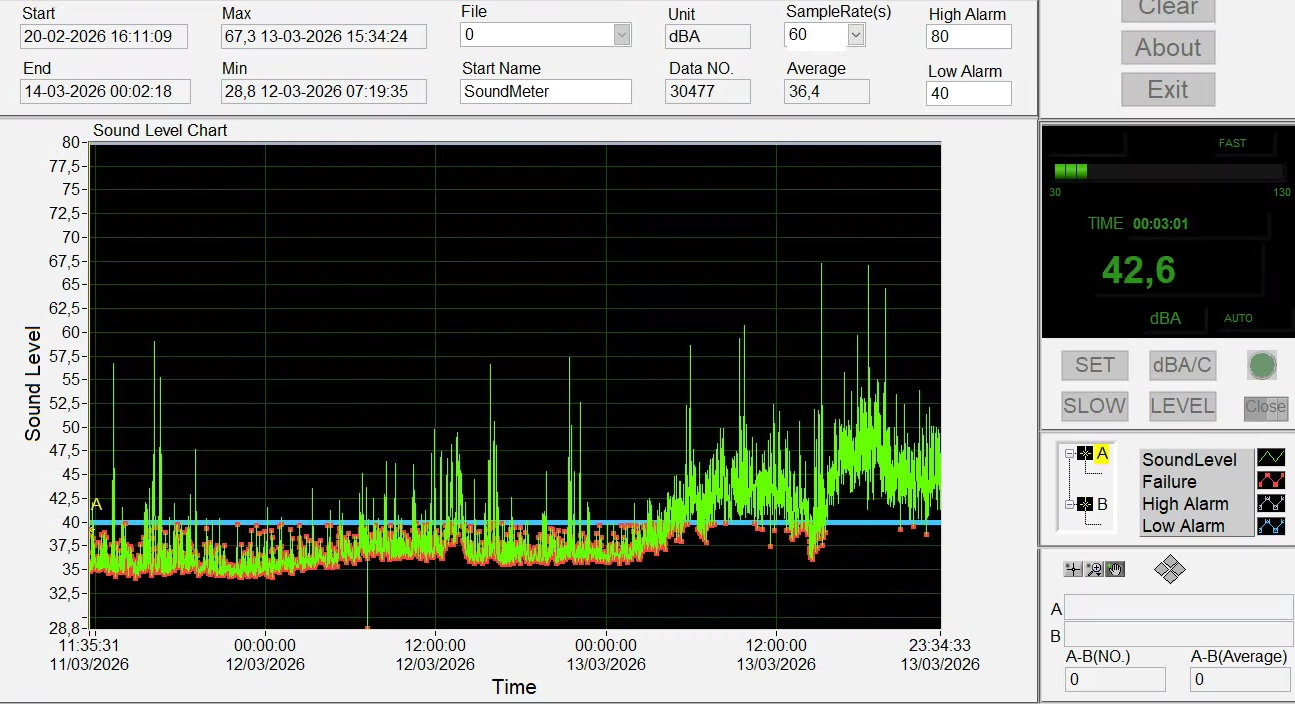Open the SampleRate dropdown arrow
The width and height of the screenshot is (1295, 704).
click(x=855, y=35)
